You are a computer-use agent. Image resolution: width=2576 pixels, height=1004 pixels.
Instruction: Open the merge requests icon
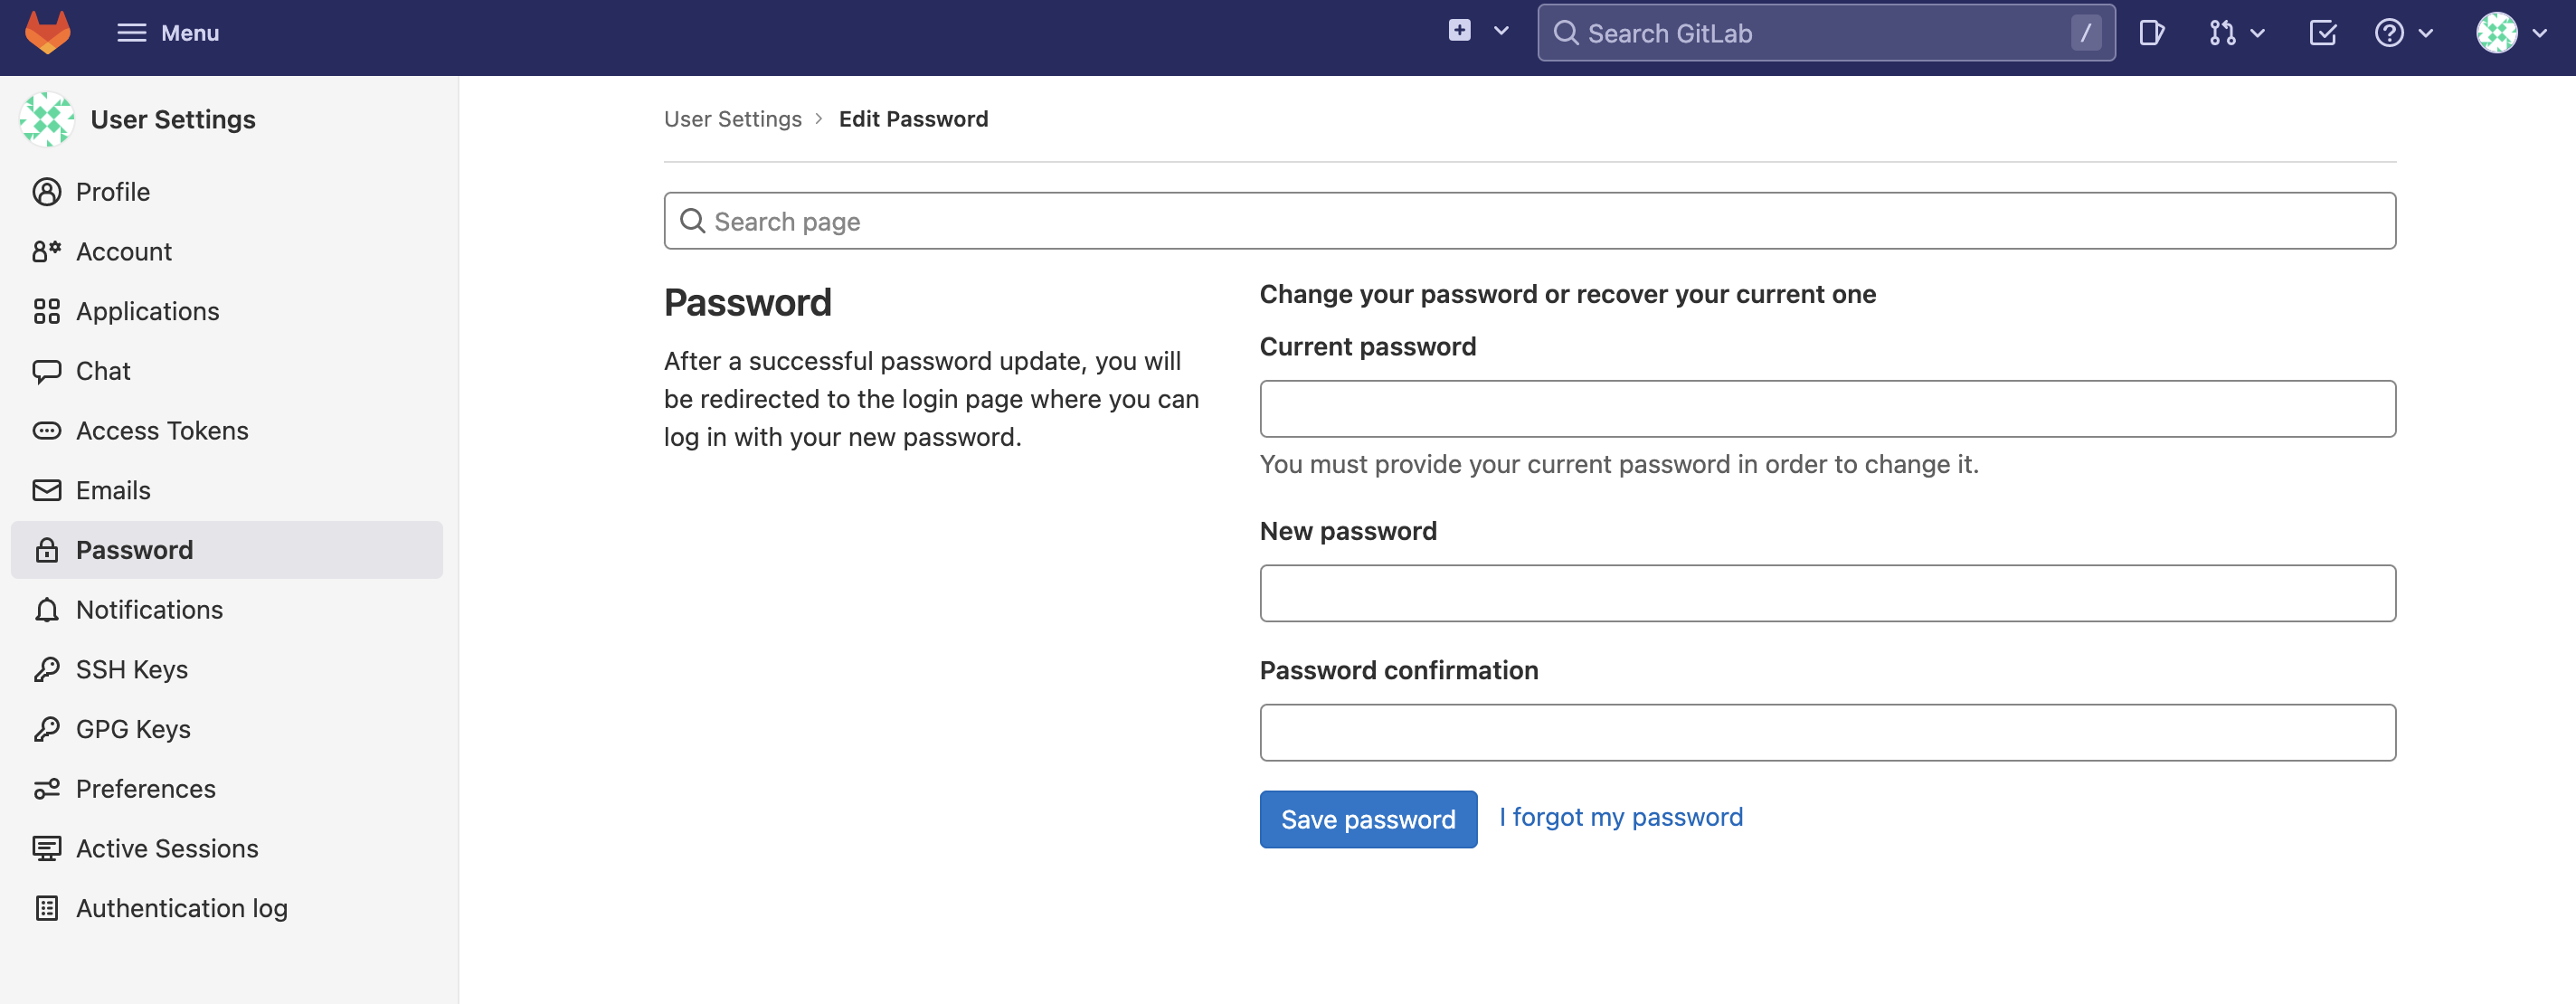pyautogui.click(x=2221, y=33)
